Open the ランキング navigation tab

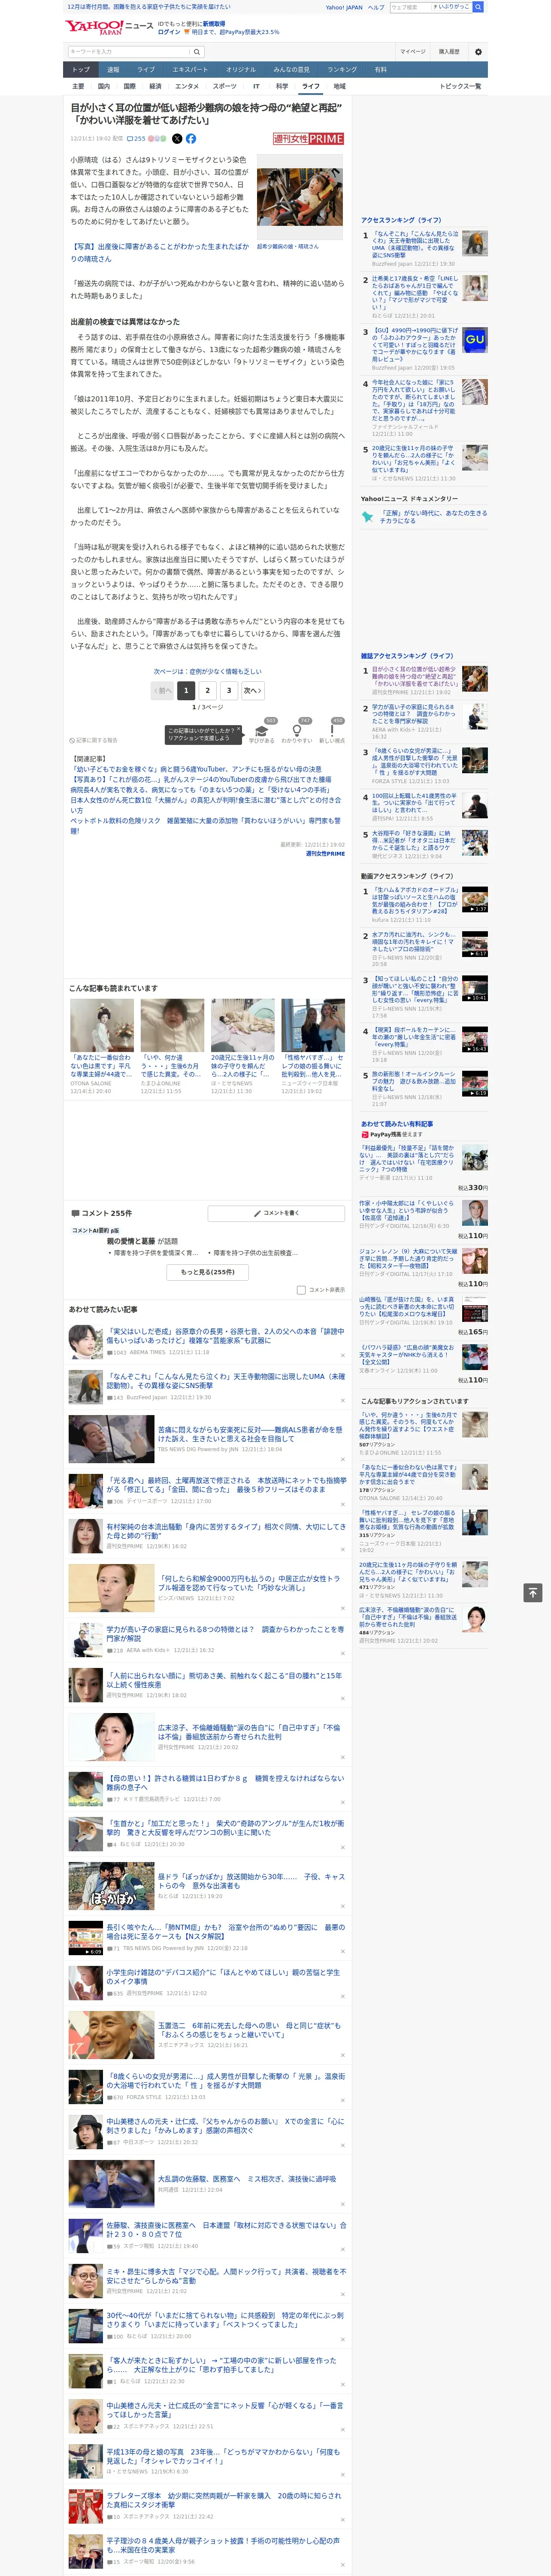[x=342, y=70]
